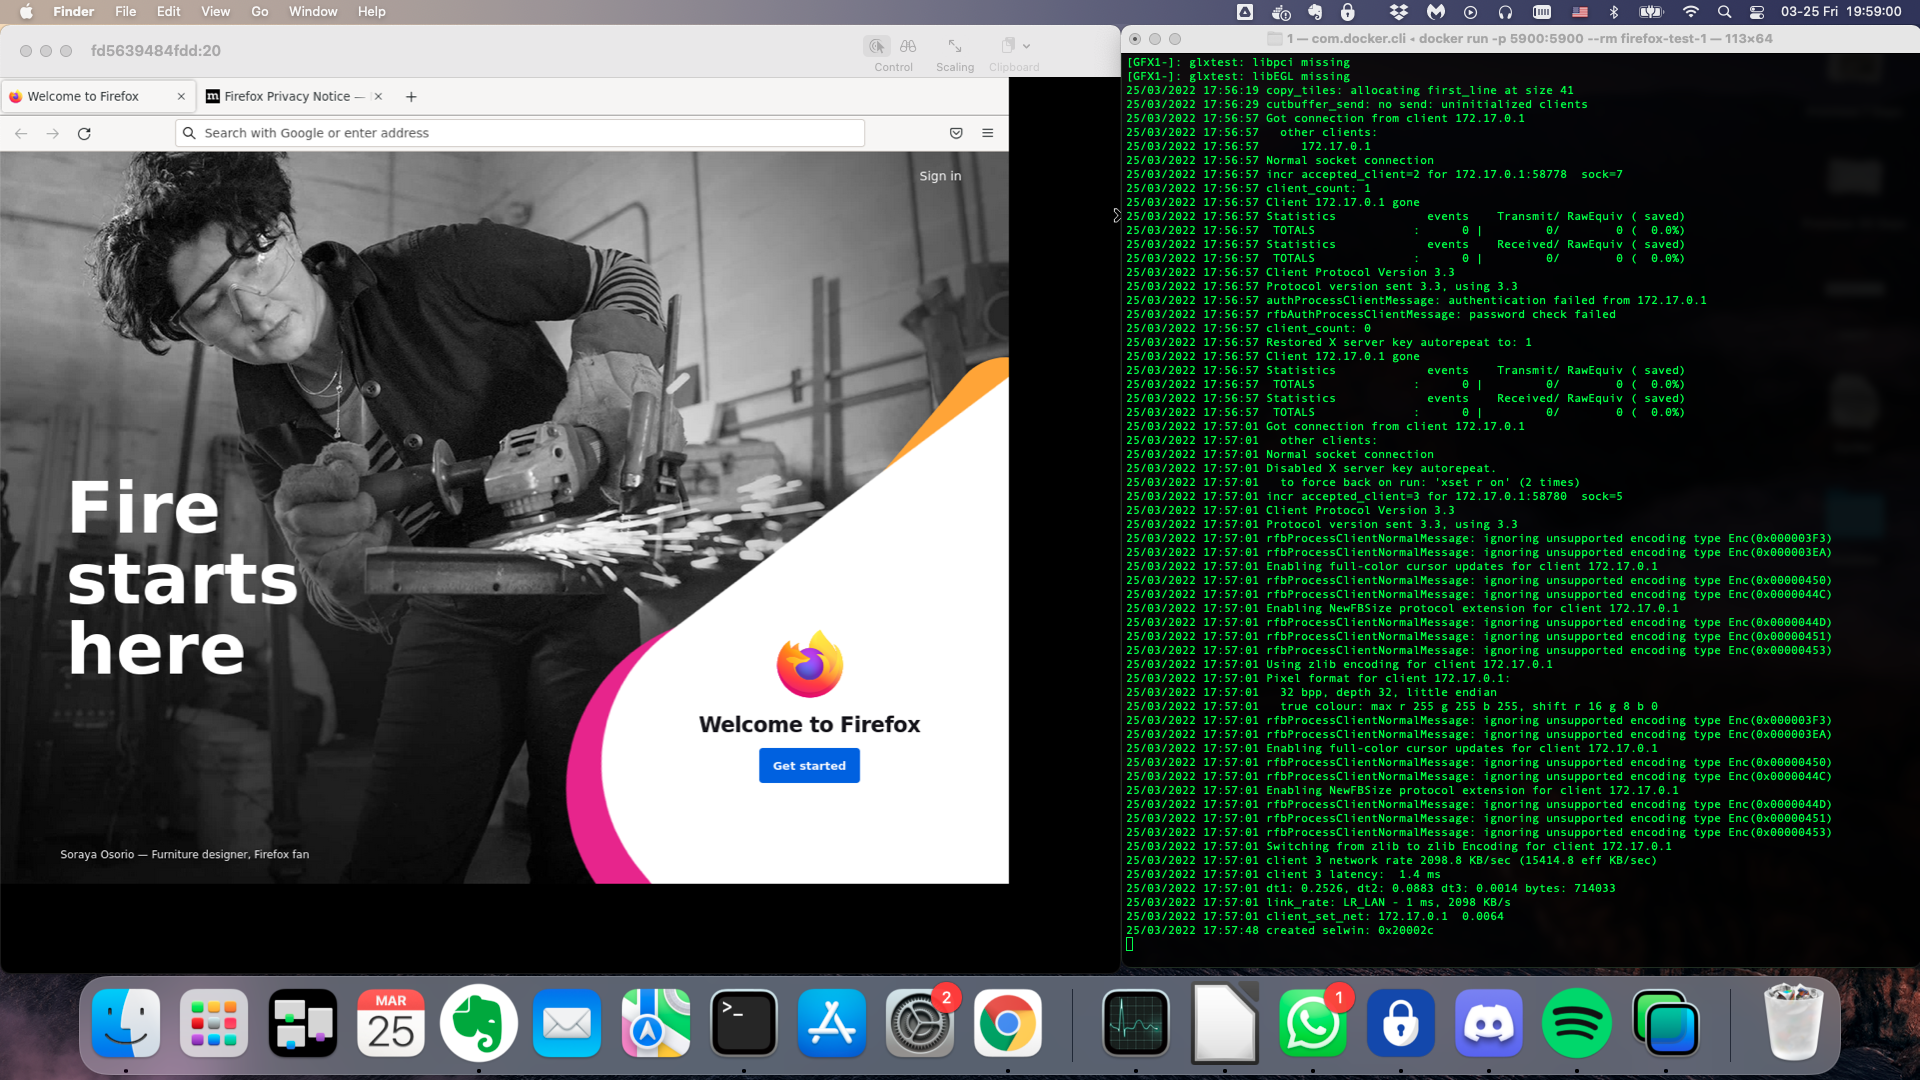Screen dimensions: 1920x1080
Task: Open the Clipboard dropdown in Screen Sharing
Action: pos(1015,46)
